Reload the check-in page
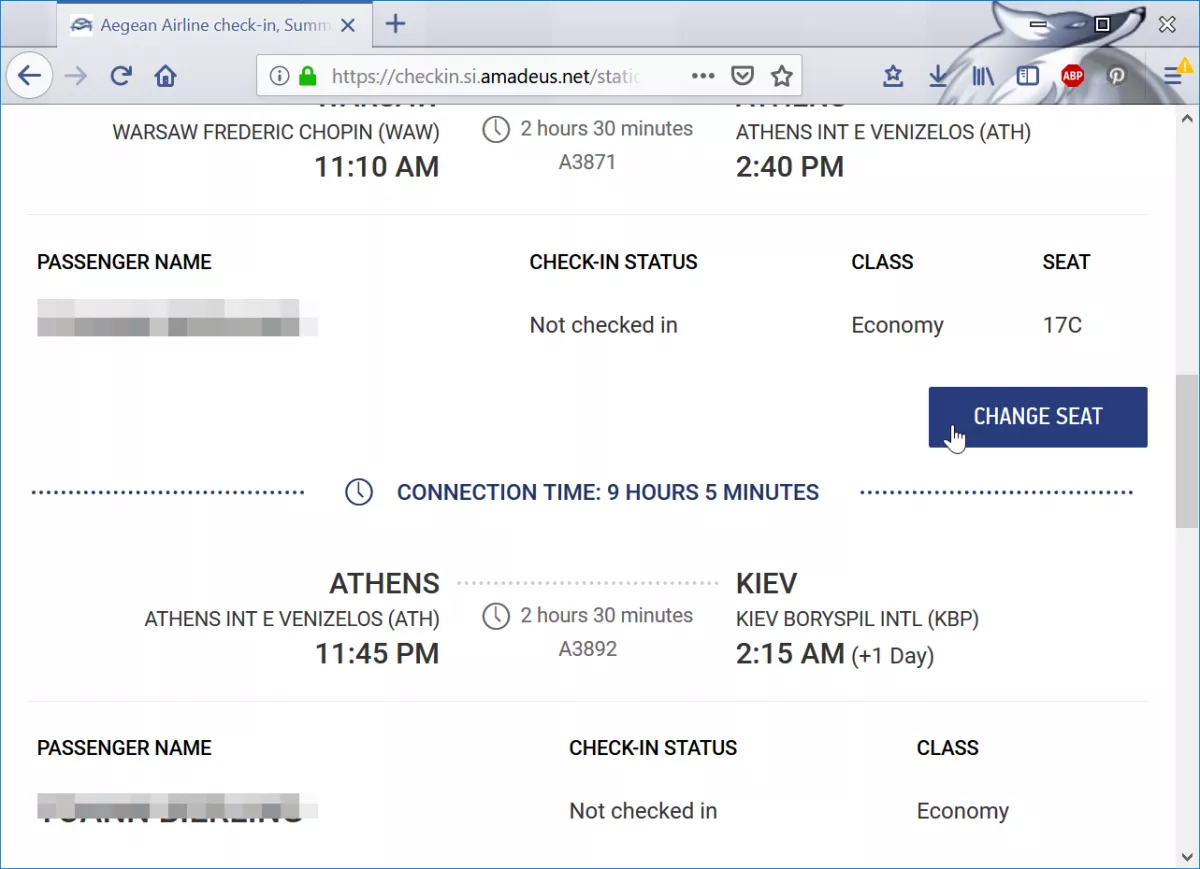1200x869 pixels. tap(120, 75)
